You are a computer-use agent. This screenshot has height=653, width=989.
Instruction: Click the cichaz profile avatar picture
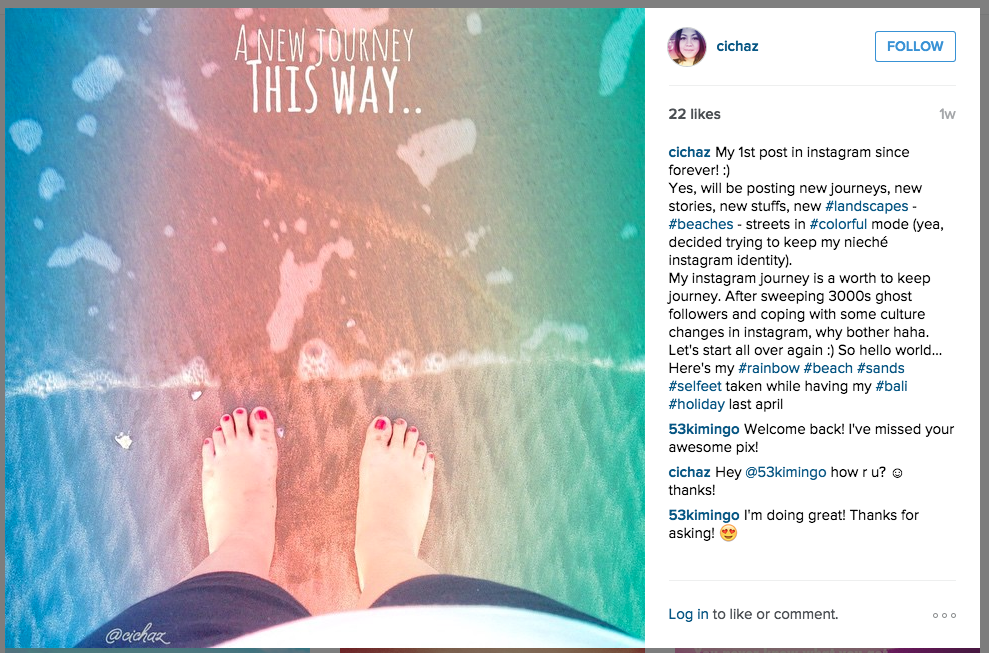[x=686, y=47]
